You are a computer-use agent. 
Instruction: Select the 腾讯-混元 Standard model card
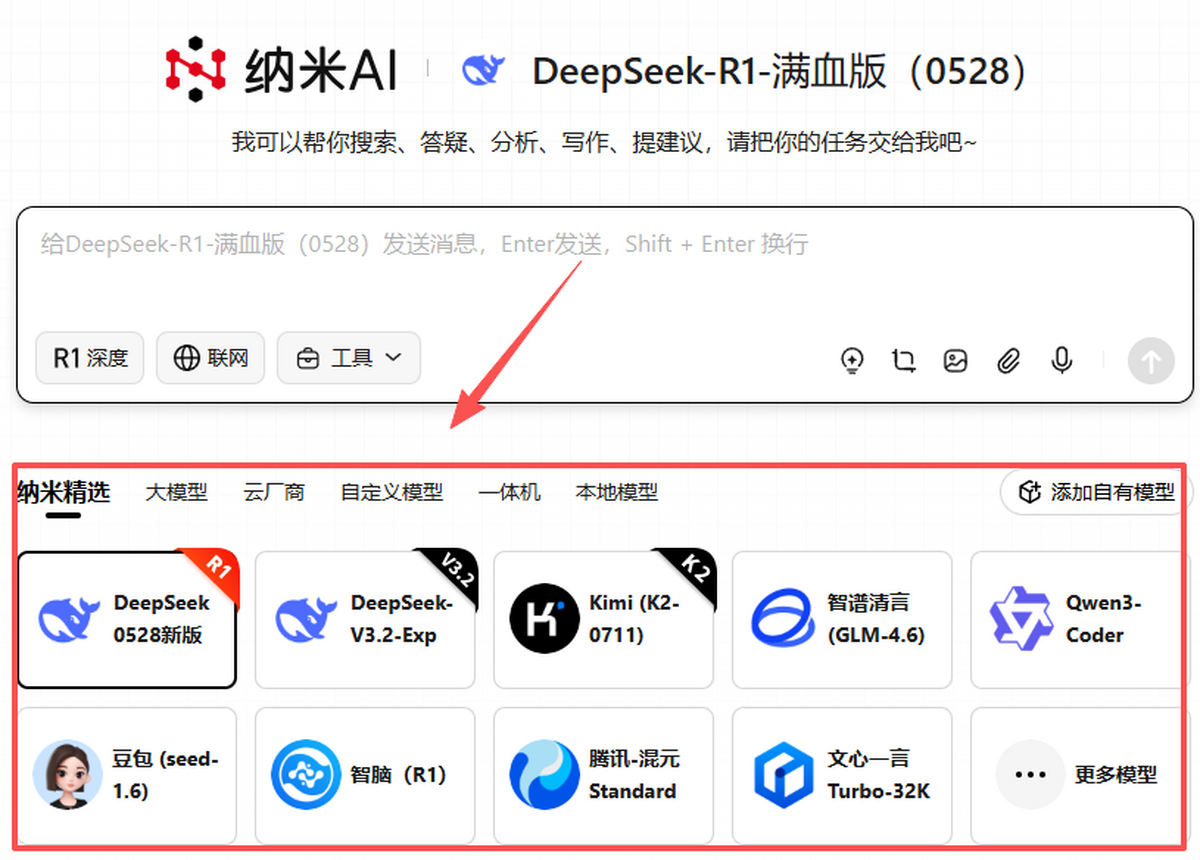[604, 776]
